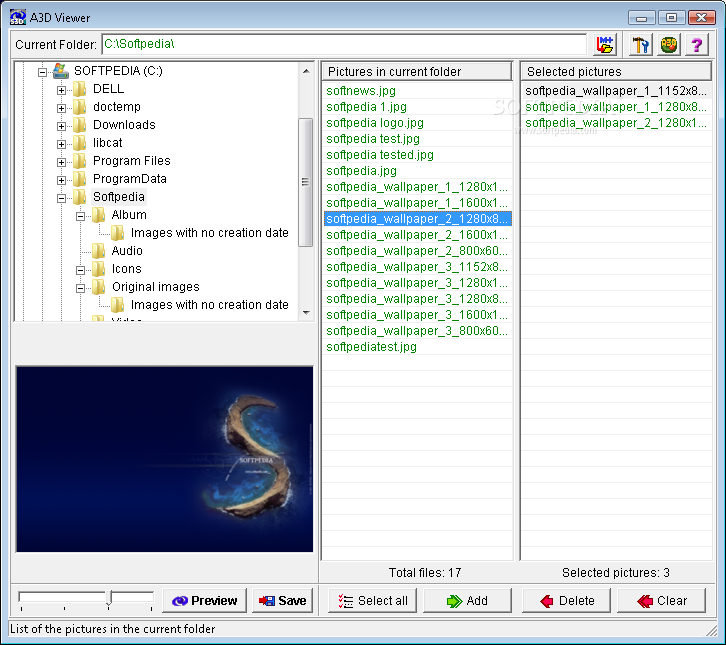This screenshot has height=645, width=726.
Task: Collapse the Original images folder node
Action: pyautogui.click(x=80, y=288)
